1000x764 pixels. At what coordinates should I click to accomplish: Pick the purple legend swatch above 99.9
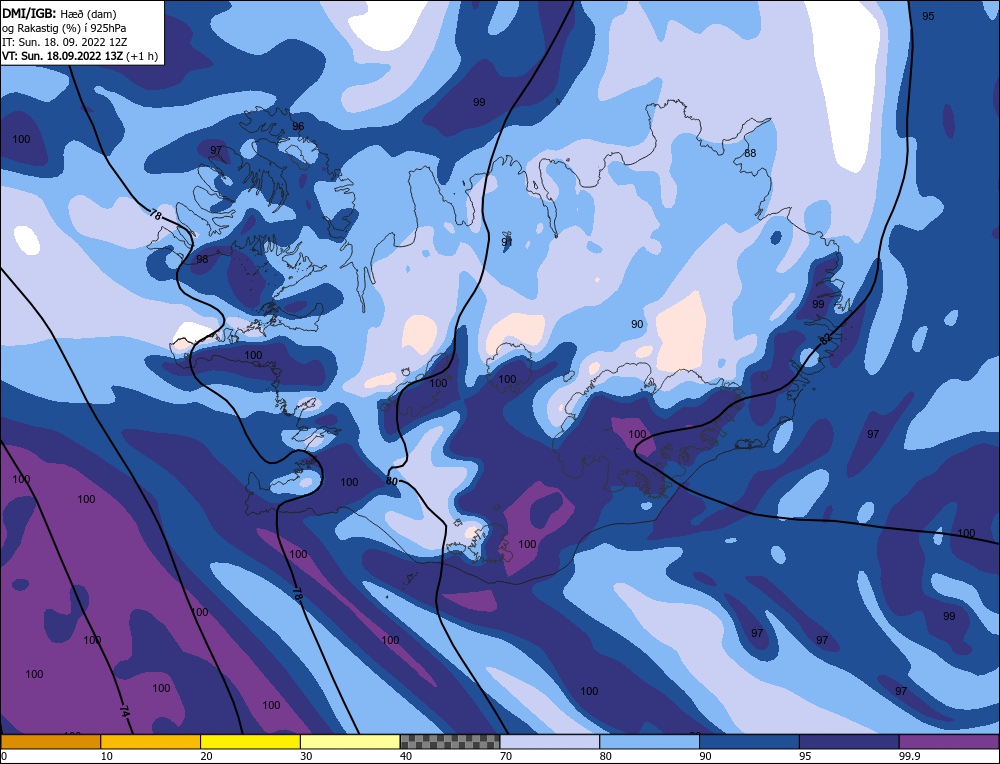pos(949,742)
